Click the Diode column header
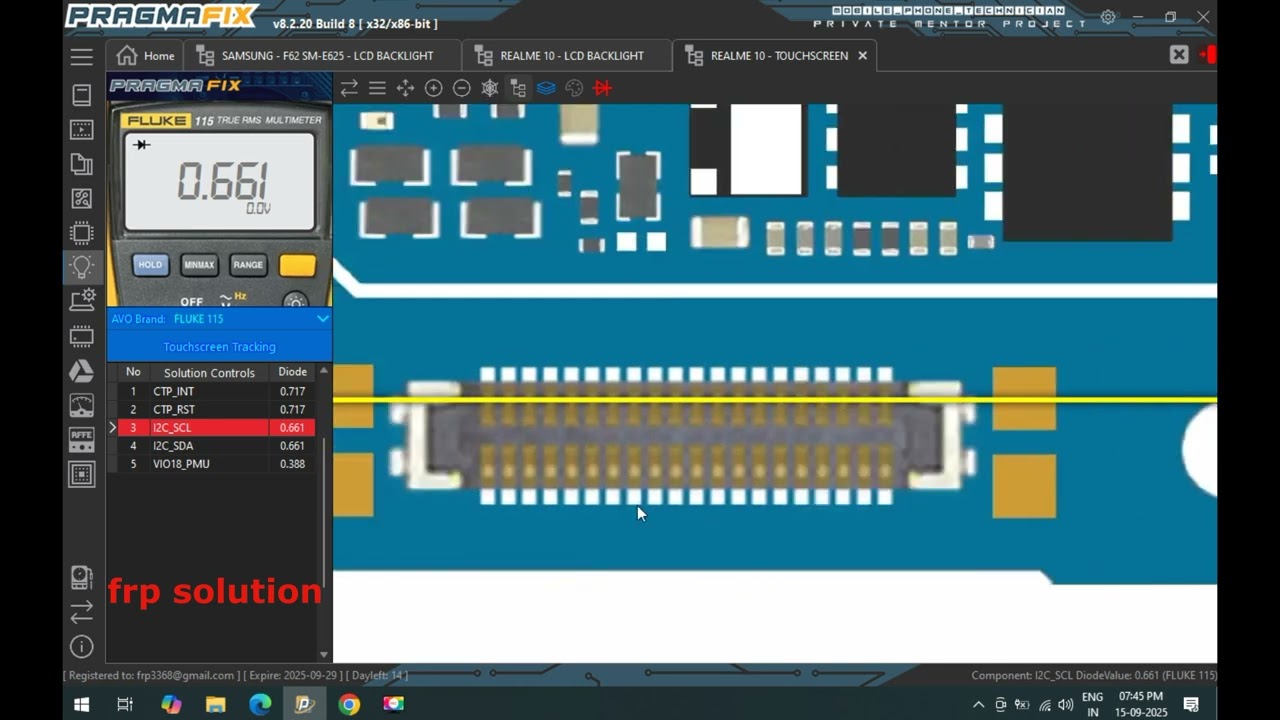This screenshot has width=1280, height=720. [292, 372]
